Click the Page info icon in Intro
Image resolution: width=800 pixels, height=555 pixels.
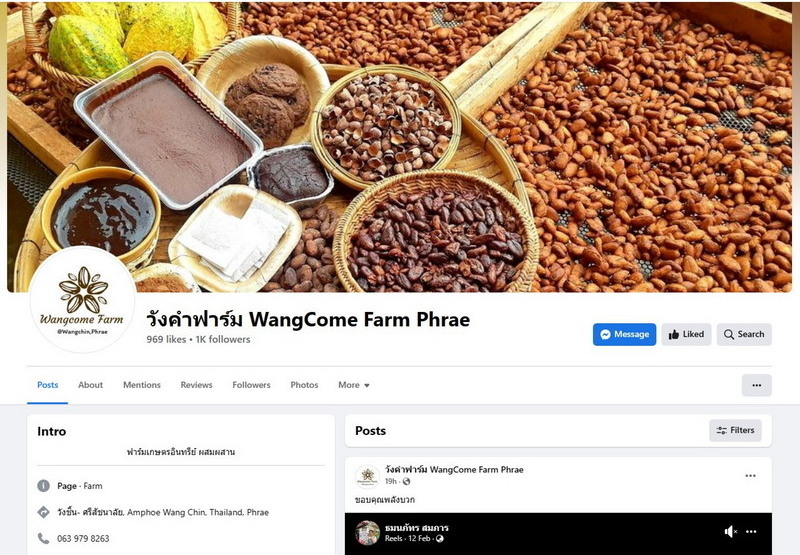click(x=44, y=486)
